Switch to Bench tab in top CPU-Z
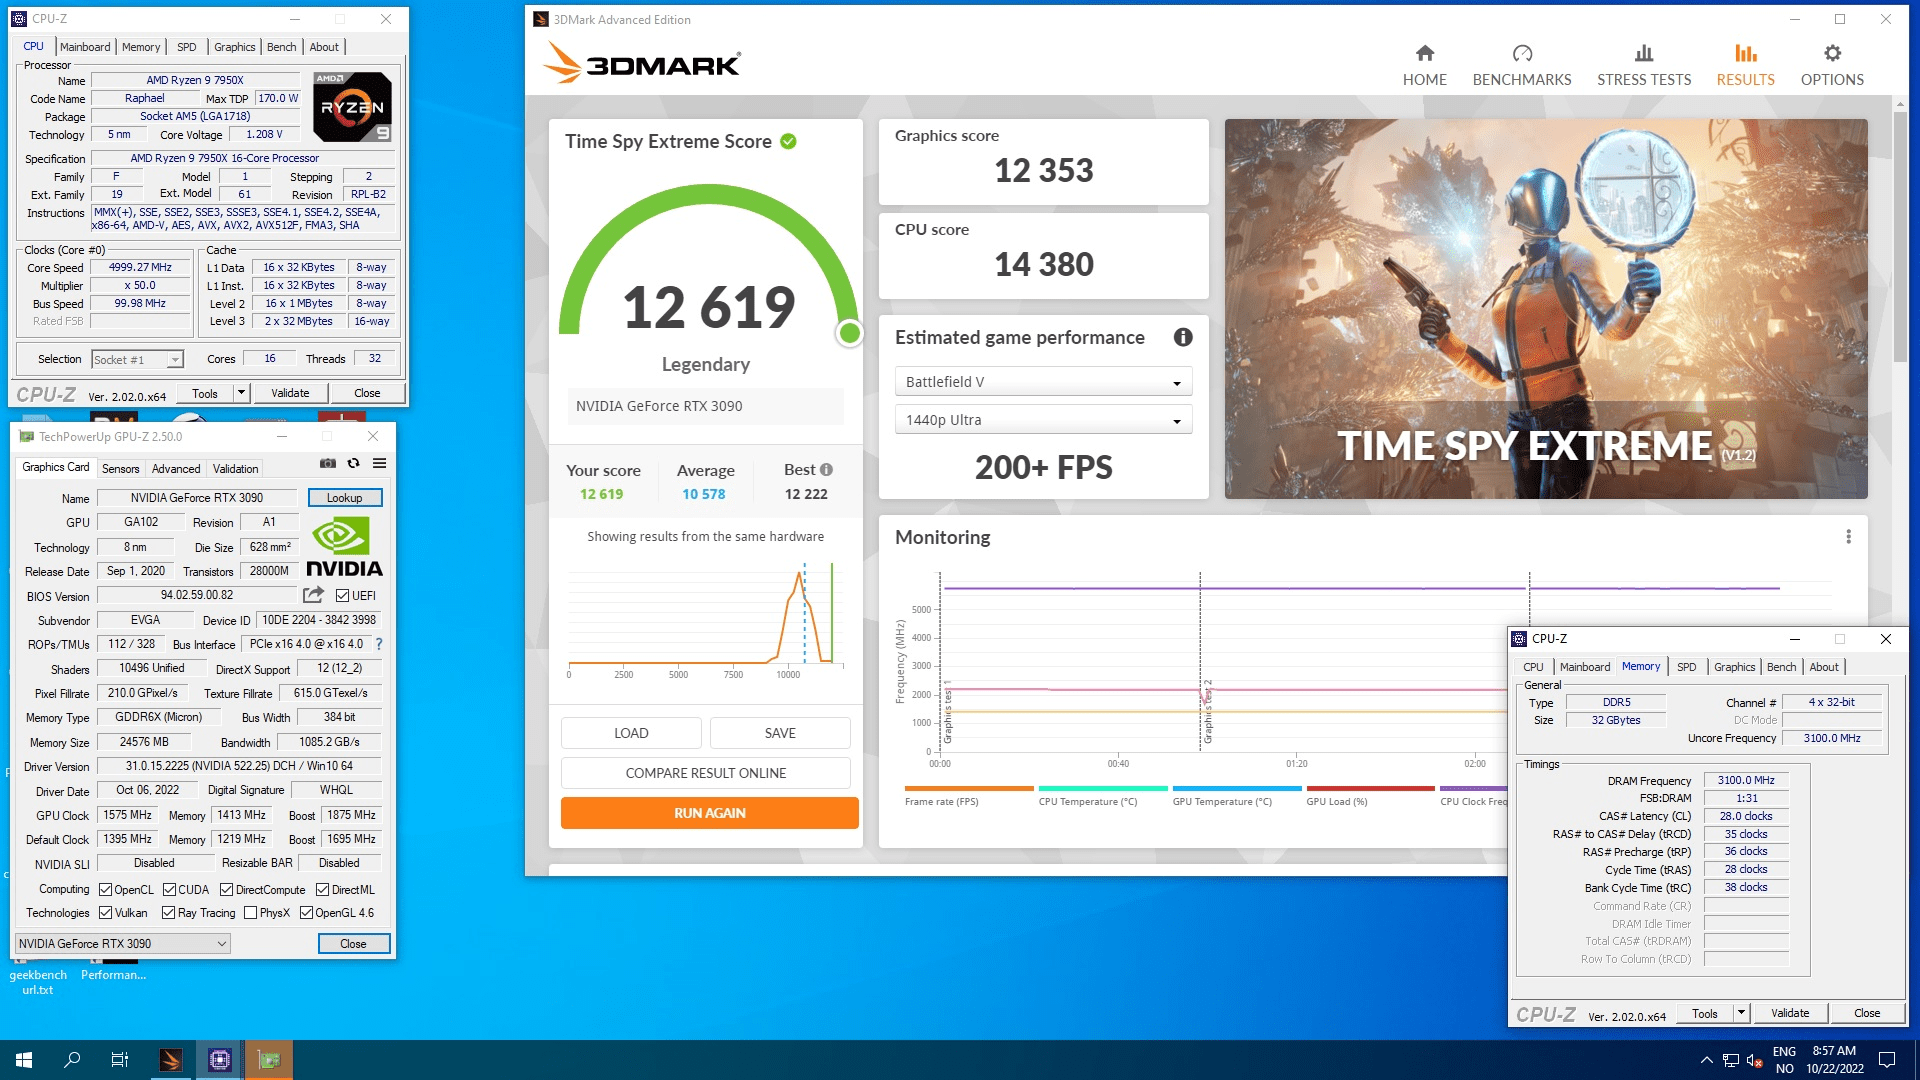 point(281,47)
